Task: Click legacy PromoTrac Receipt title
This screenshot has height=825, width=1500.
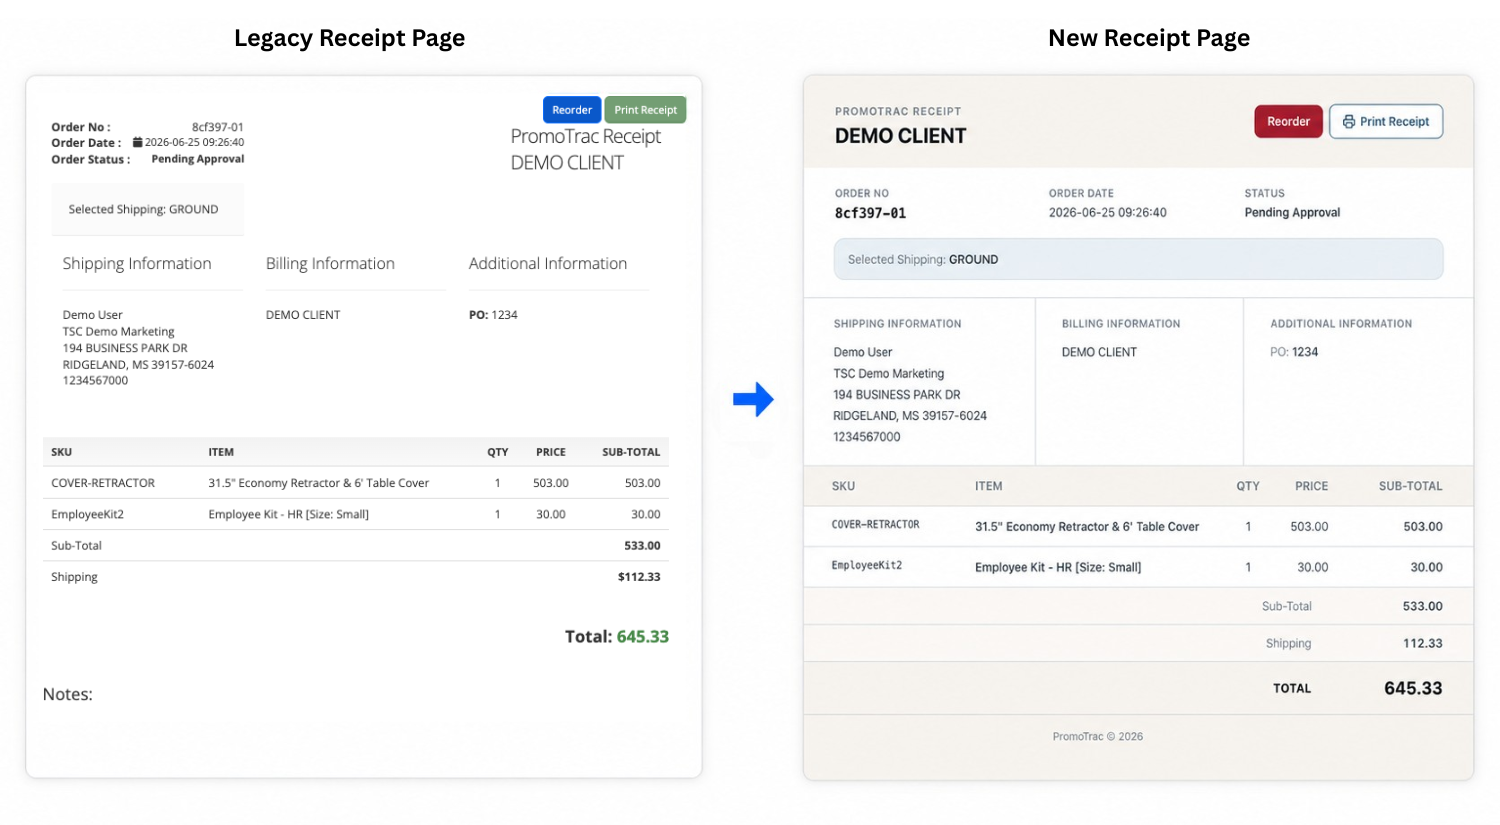Action: coord(586,136)
